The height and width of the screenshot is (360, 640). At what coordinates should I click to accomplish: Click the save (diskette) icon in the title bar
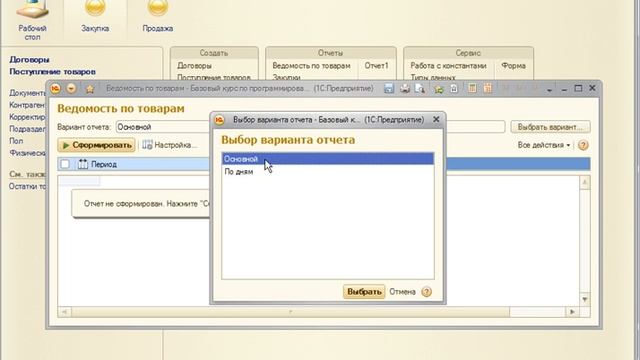pyautogui.click(x=389, y=88)
